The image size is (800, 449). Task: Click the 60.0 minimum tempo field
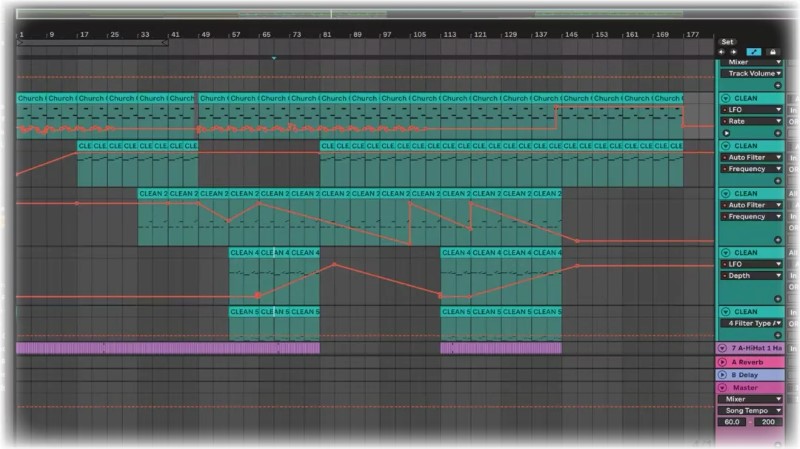(732, 422)
